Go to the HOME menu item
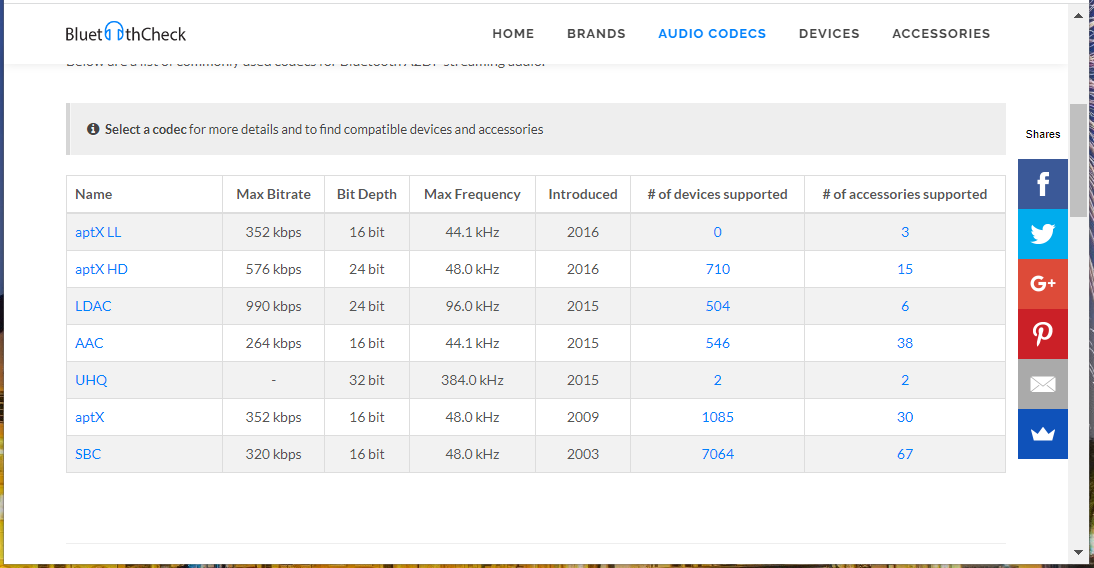The width and height of the screenshot is (1094, 568). click(x=513, y=33)
